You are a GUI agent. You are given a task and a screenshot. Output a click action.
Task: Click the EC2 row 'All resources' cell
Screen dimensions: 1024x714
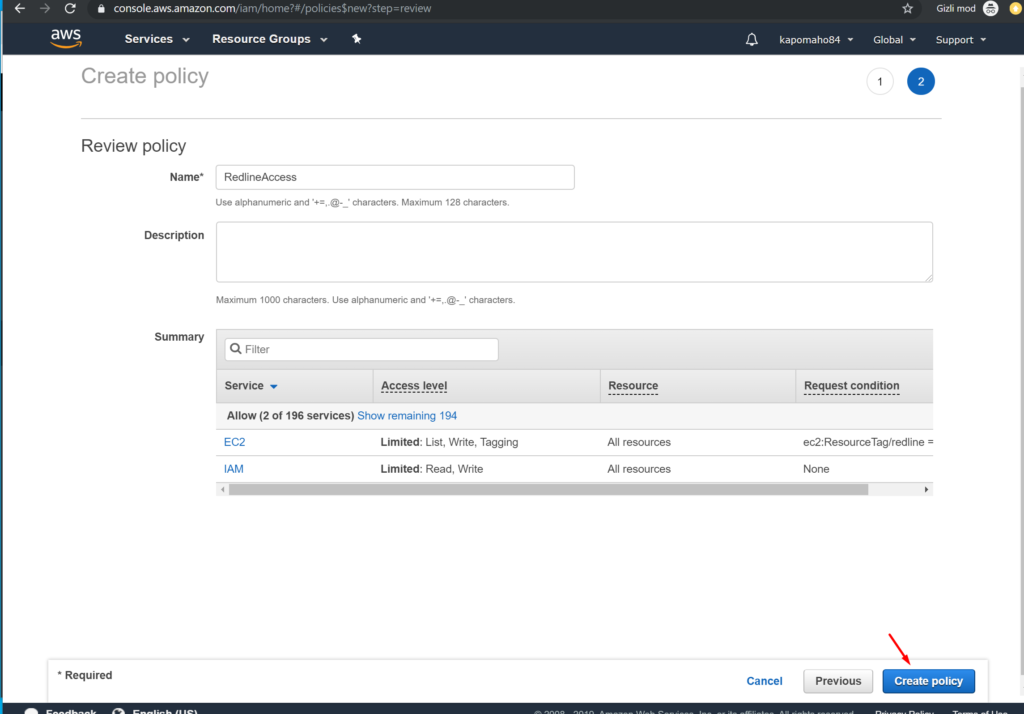[639, 442]
